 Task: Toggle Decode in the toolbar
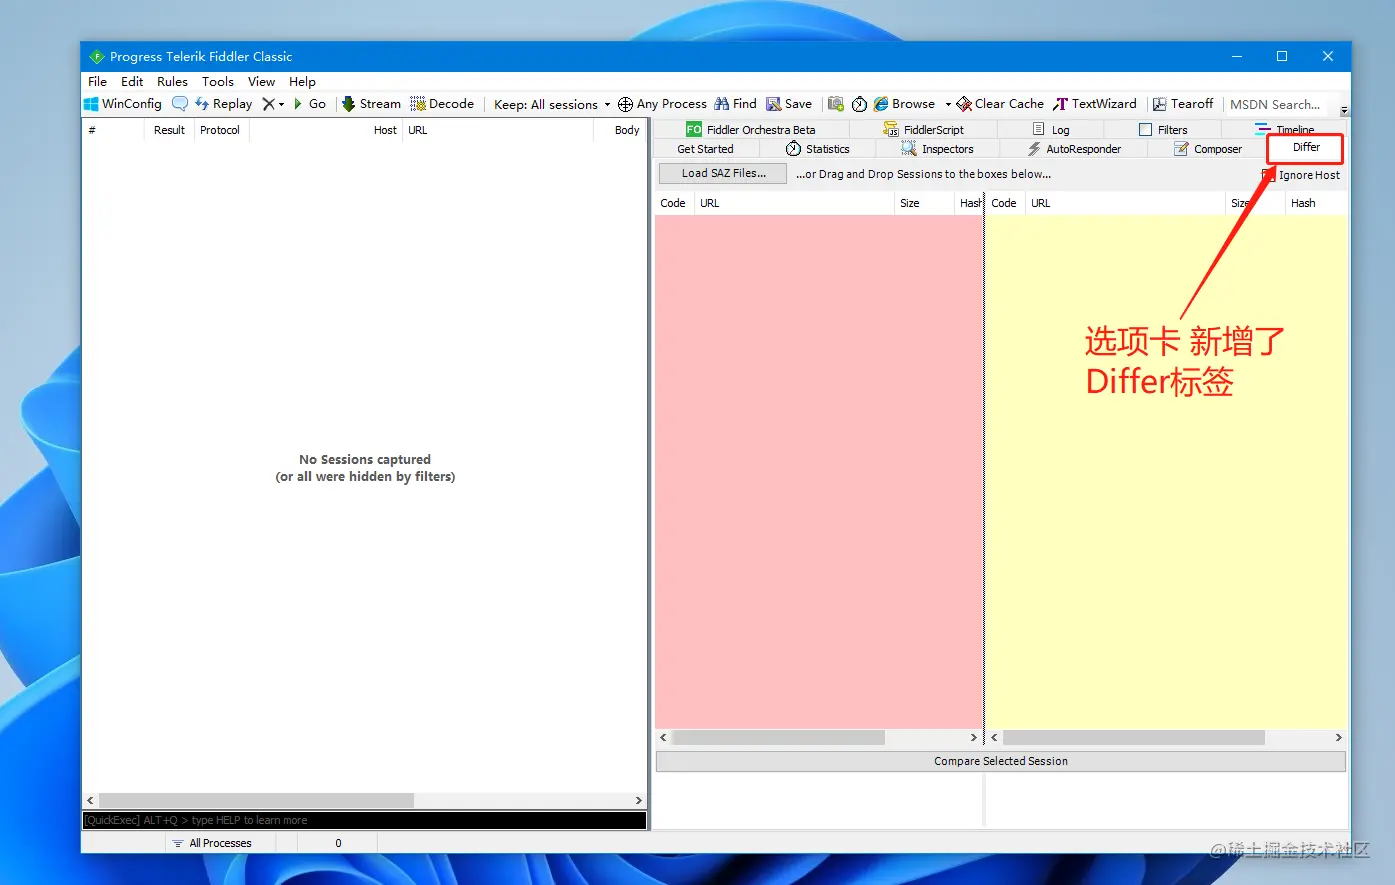click(x=442, y=104)
